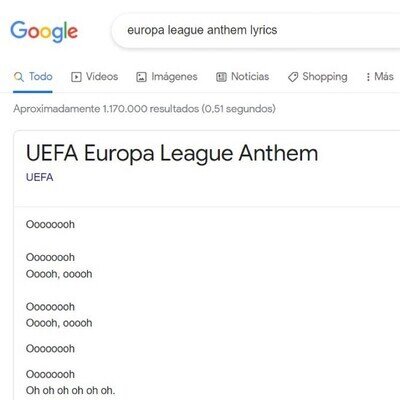Click the 'Oh oh oh oh oh oh.' line
The height and width of the screenshot is (400, 400).
pos(70,390)
